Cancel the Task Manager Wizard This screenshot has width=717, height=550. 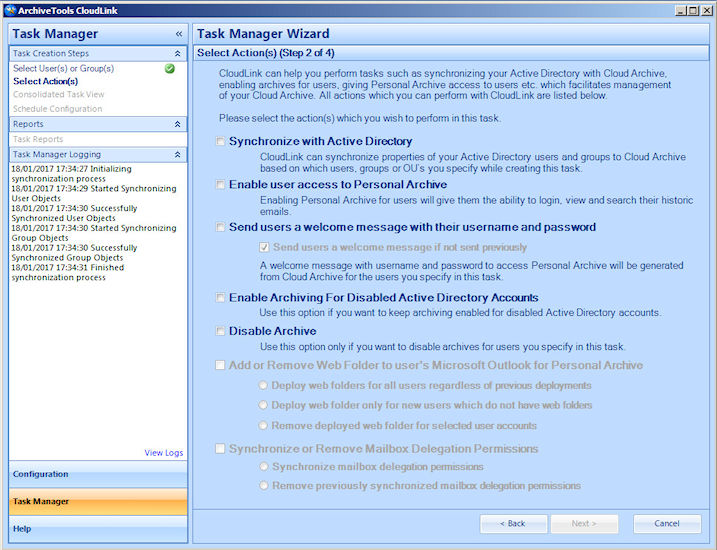(667, 523)
